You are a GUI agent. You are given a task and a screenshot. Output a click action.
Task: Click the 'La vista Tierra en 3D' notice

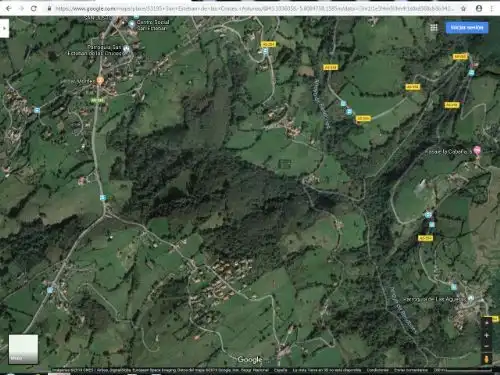click(327, 370)
